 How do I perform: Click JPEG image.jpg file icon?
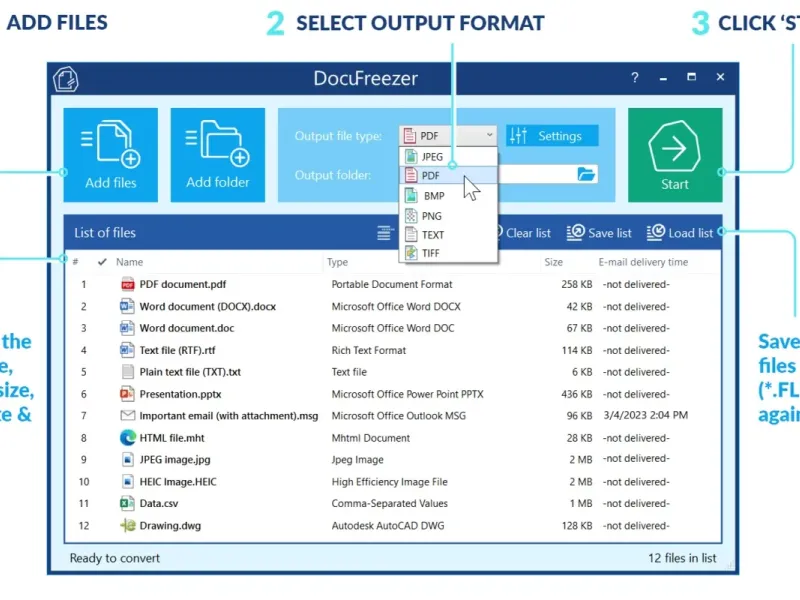(x=128, y=460)
